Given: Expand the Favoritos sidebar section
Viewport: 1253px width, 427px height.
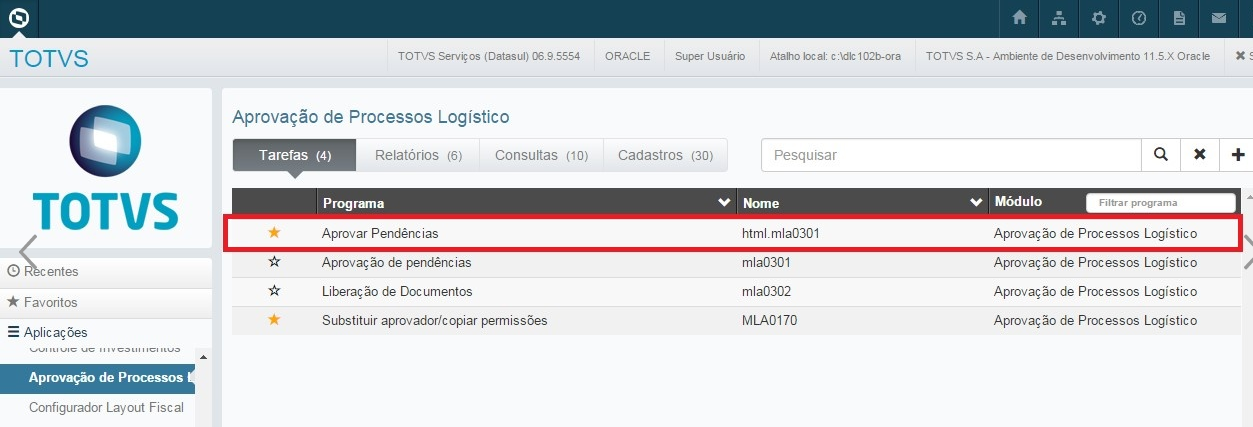Looking at the screenshot, I should pyautogui.click(x=106, y=302).
